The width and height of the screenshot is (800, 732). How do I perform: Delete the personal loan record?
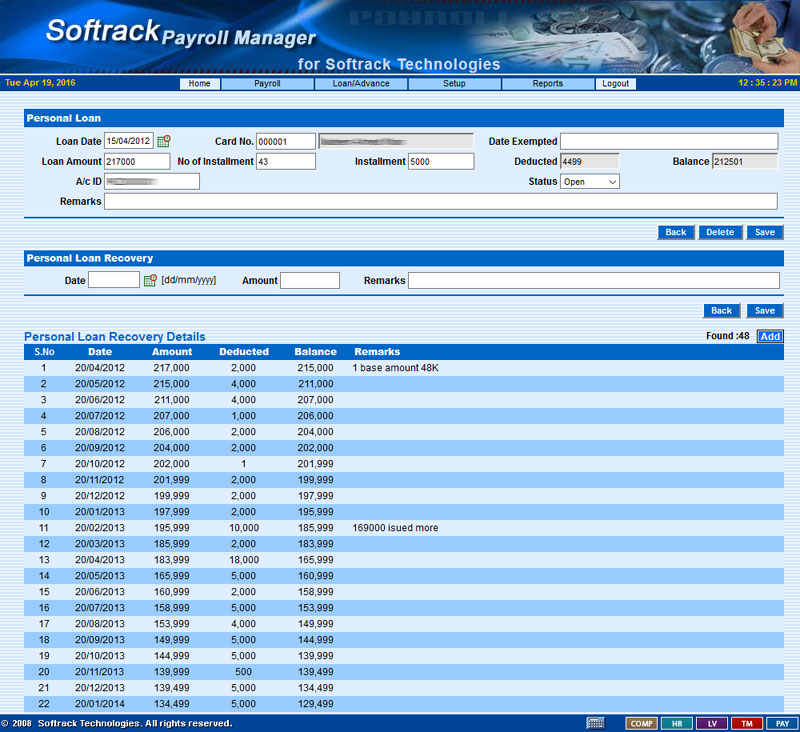point(720,232)
